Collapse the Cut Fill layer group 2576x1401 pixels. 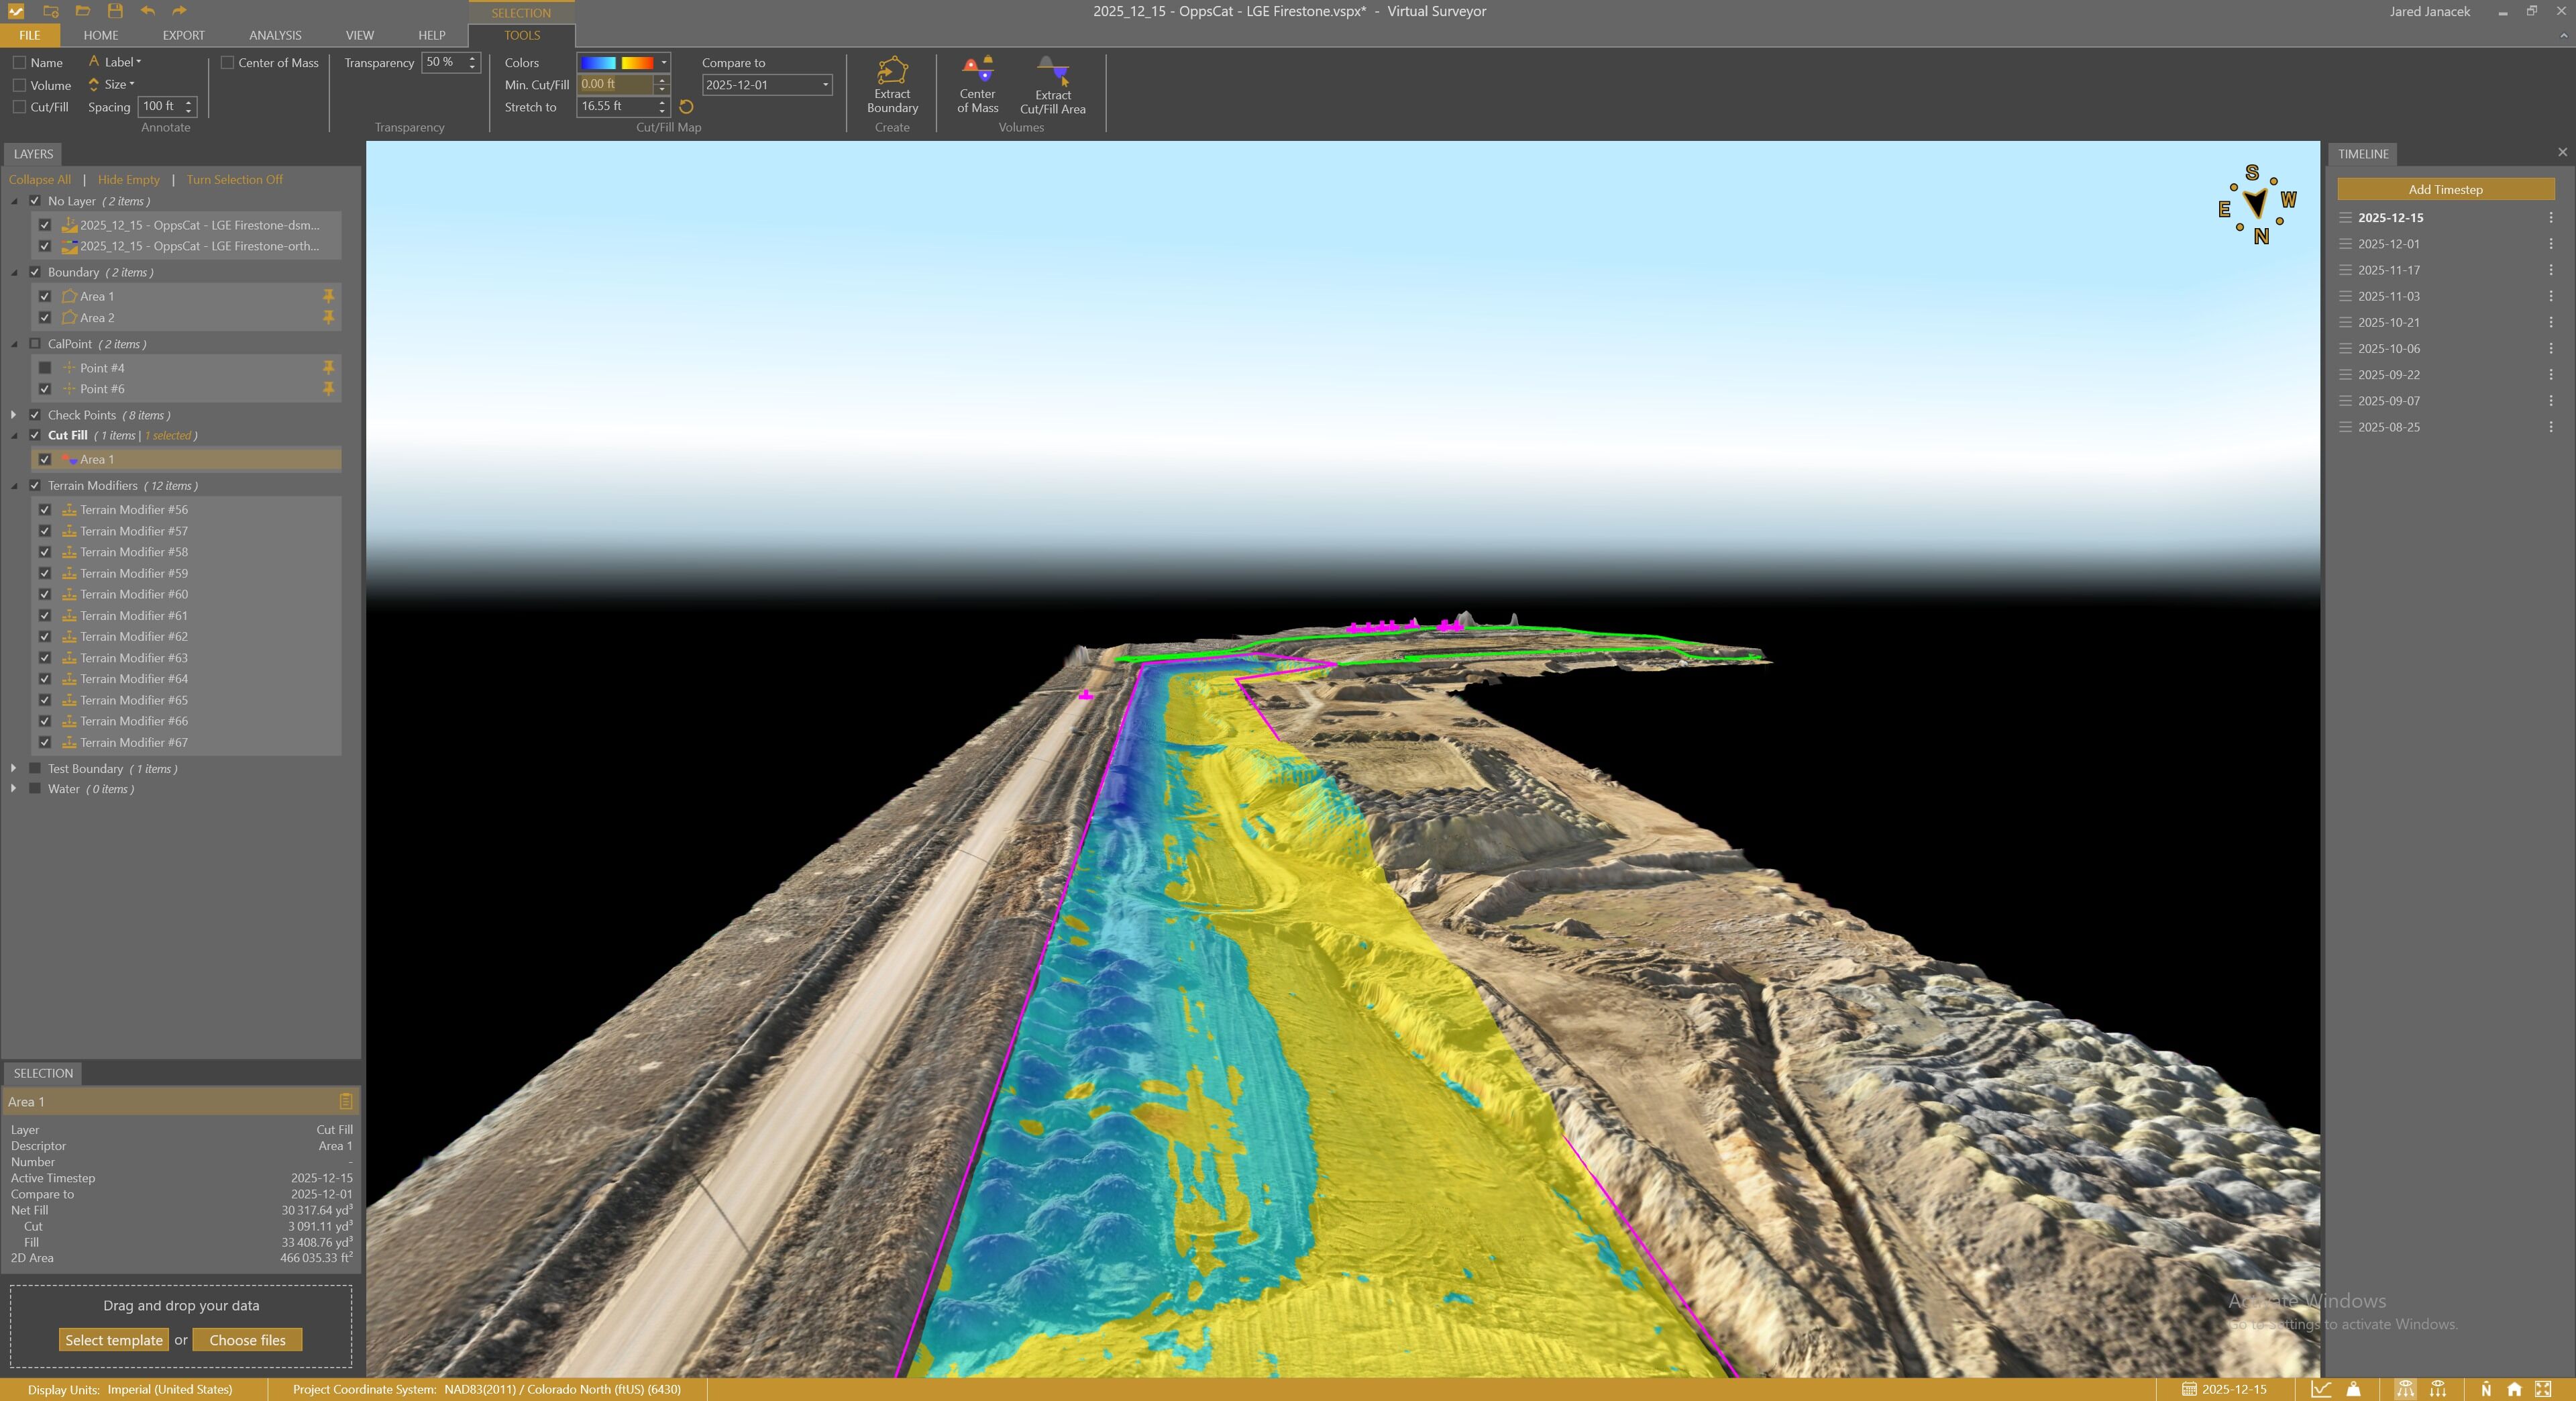pyautogui.click(x=14, y=436)
